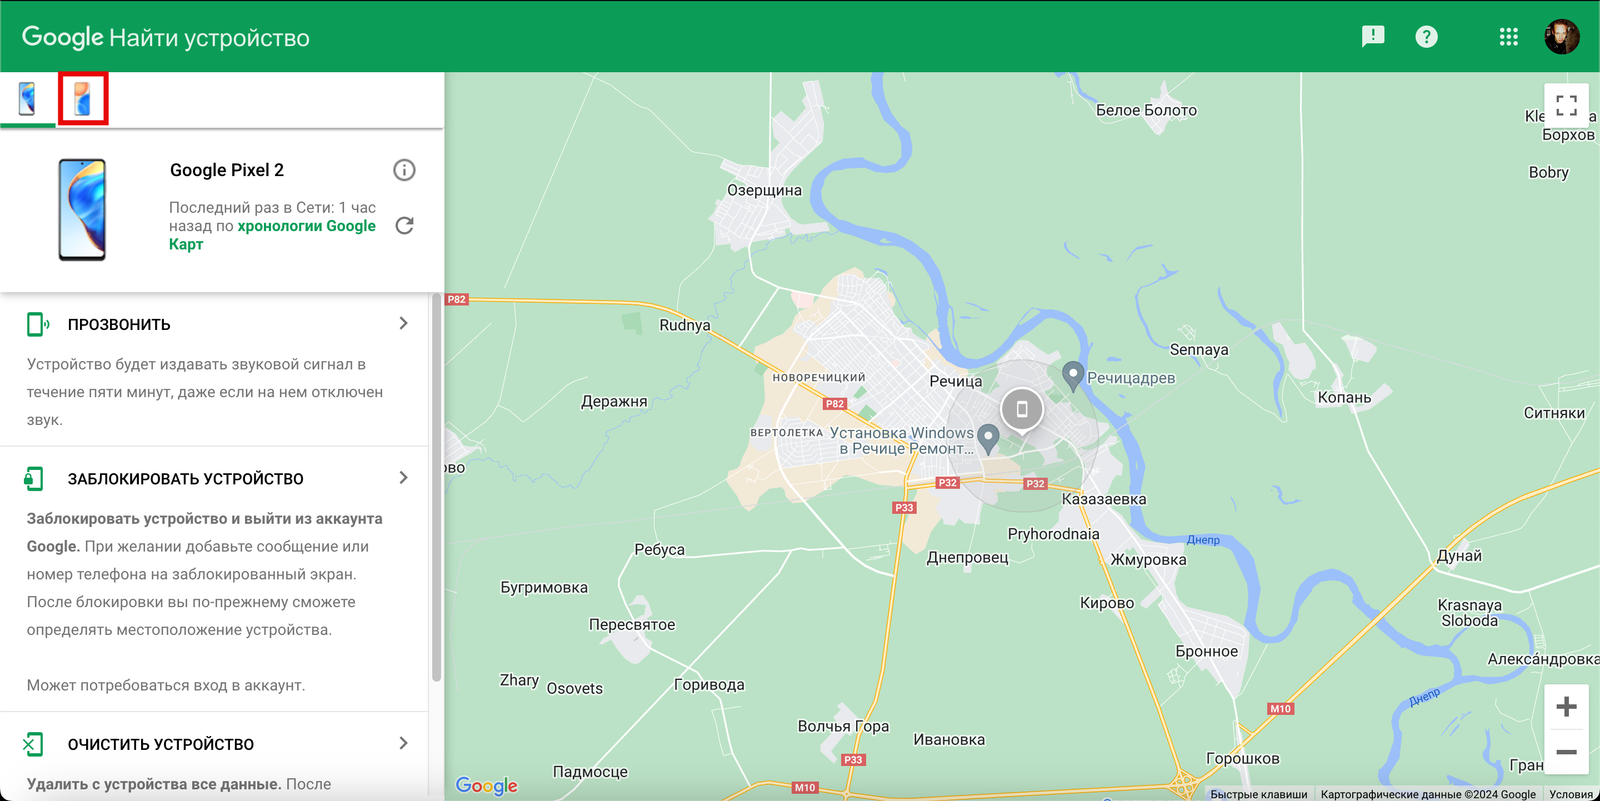Open the send feedback icon in header

[1373, 37]
